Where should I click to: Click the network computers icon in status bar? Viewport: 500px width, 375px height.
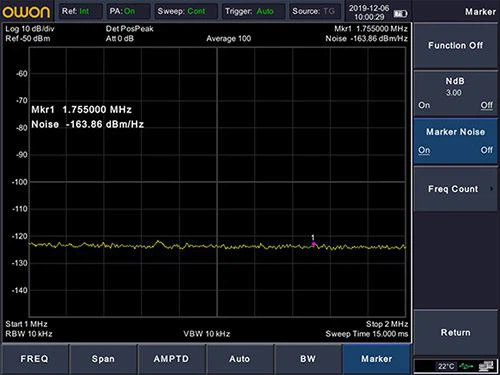[486, 366]
